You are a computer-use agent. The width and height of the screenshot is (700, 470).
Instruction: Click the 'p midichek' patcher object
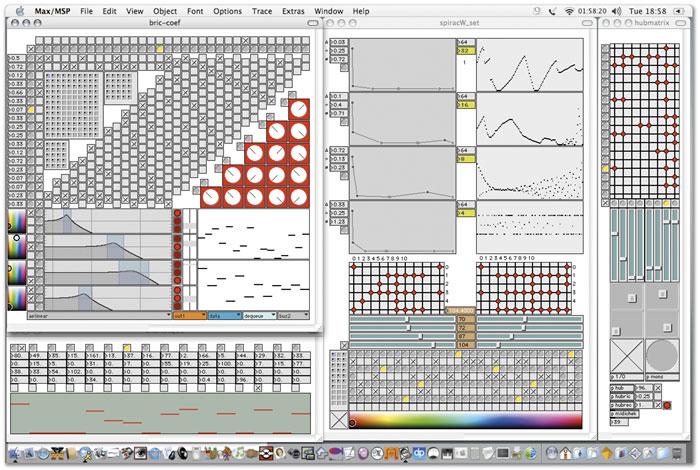tap(625, 414)
